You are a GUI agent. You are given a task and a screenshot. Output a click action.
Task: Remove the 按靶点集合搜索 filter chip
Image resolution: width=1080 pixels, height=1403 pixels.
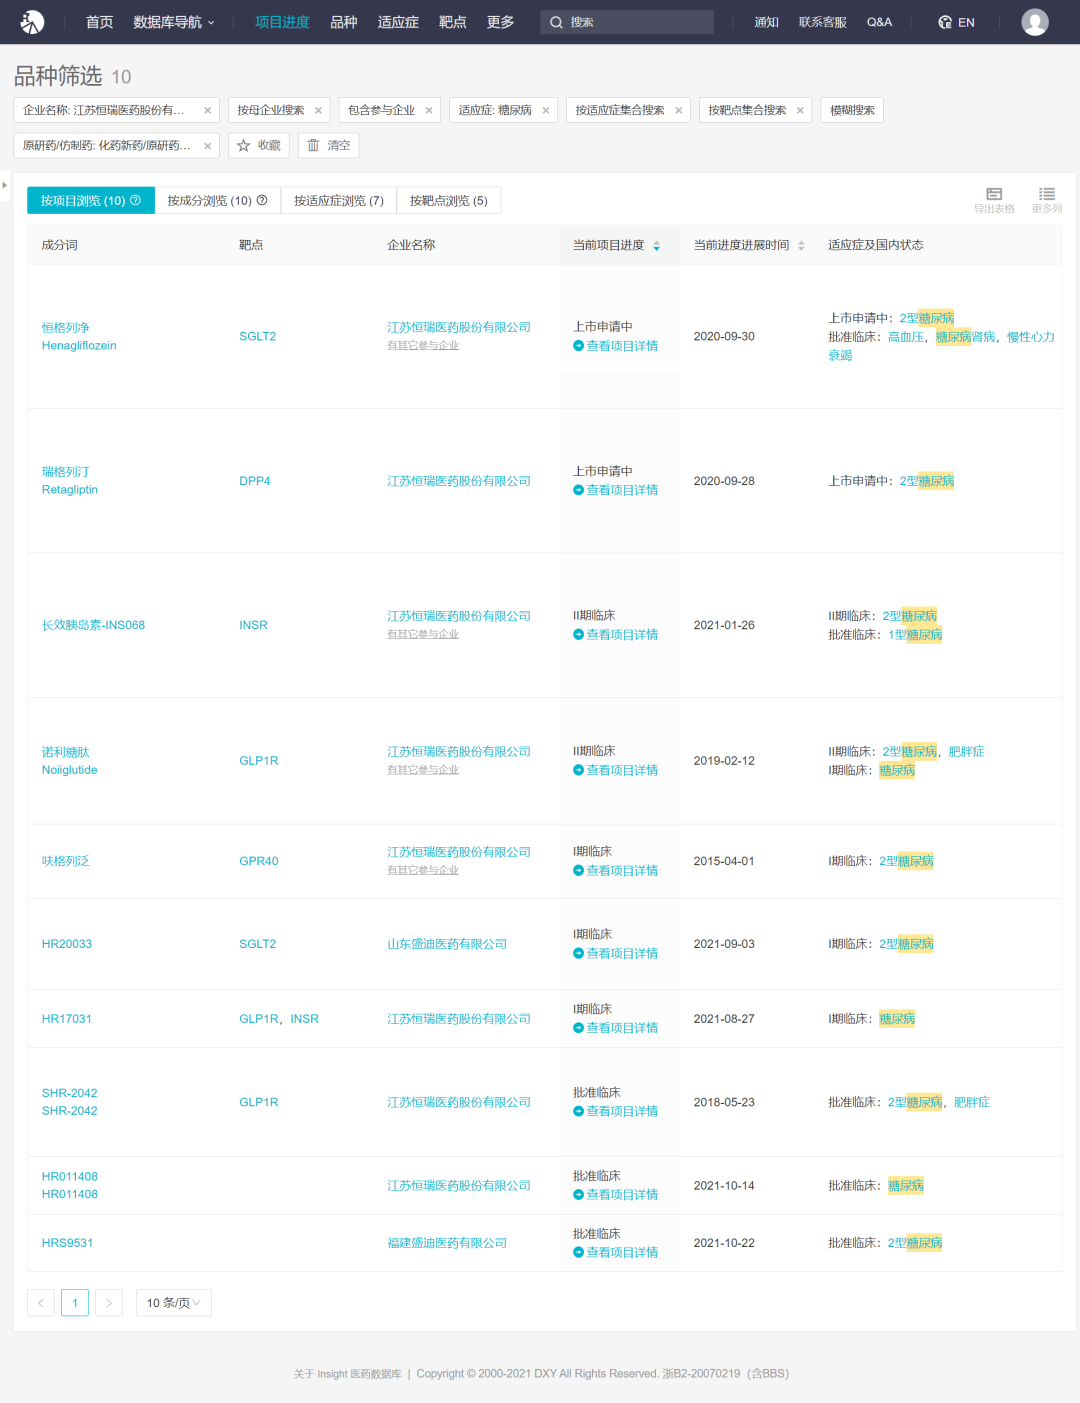click(800, 111)
